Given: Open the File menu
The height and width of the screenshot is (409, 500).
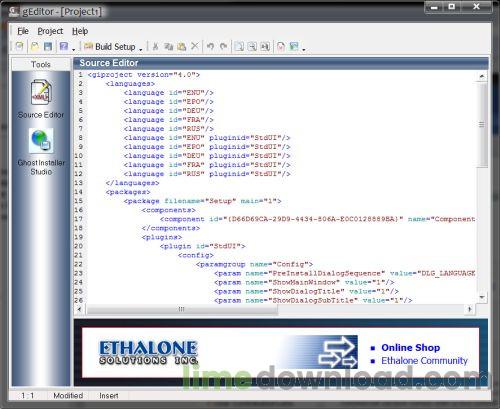Looking at the screenshot, I should pyautogui.click(x=23, y=31).
